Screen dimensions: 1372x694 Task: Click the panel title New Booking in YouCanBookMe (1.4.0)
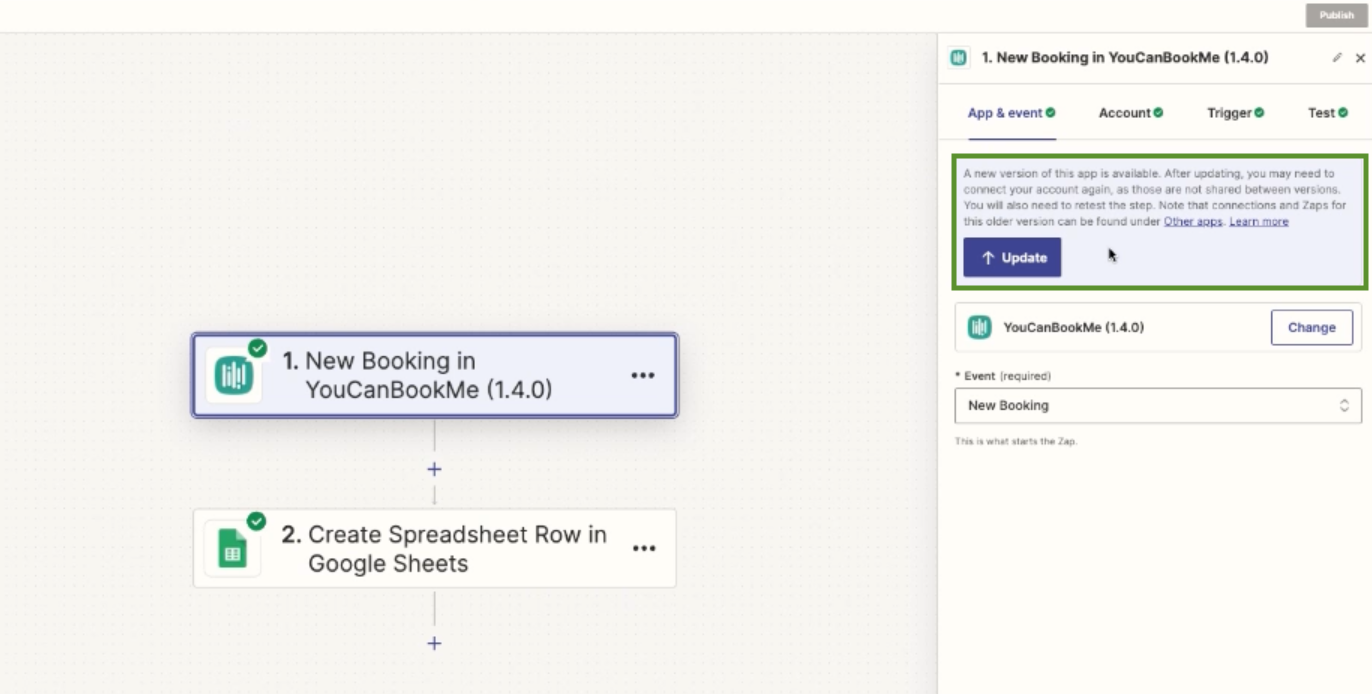pyautogui.click(x=1125, y=58)
